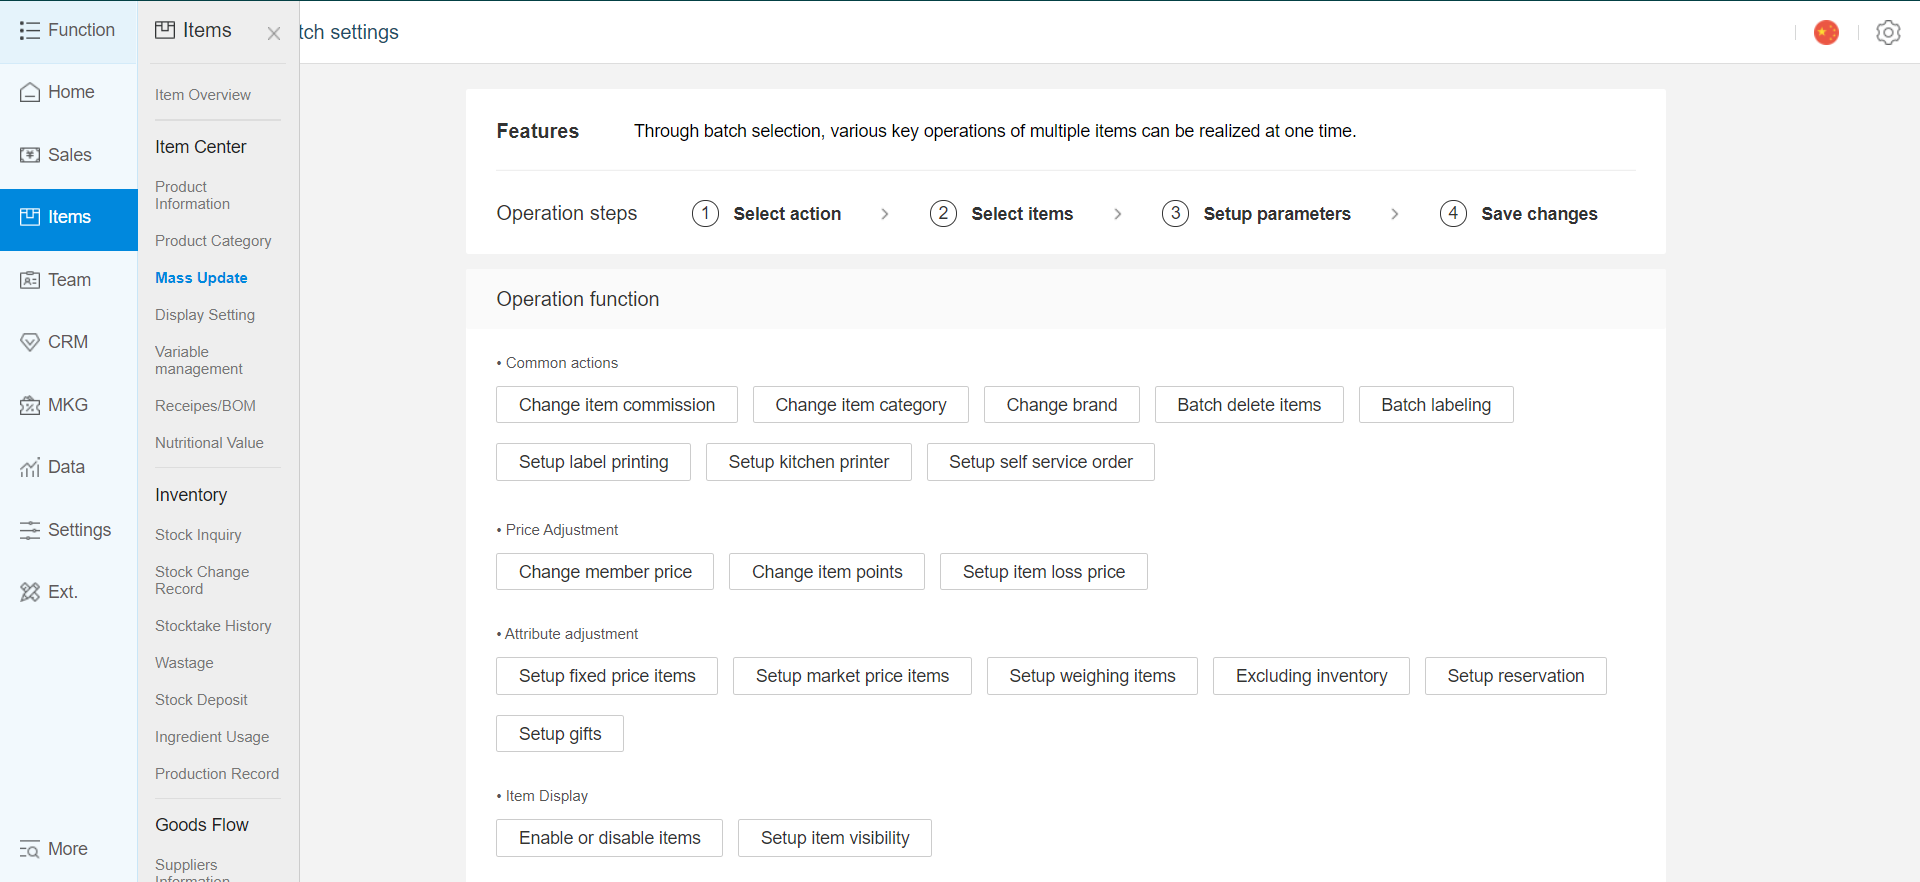The image size is (1920, 882).
Task: Select the Items icon in left sidebar
Action: (30, 217)
